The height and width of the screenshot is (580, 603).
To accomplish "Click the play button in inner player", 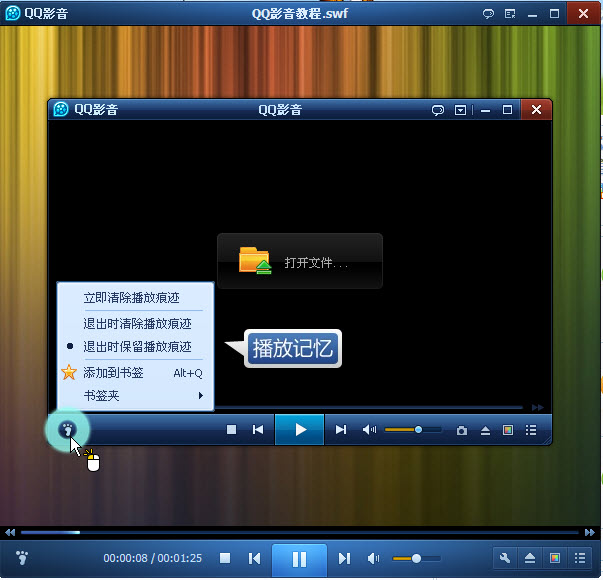I will (300, 430).
